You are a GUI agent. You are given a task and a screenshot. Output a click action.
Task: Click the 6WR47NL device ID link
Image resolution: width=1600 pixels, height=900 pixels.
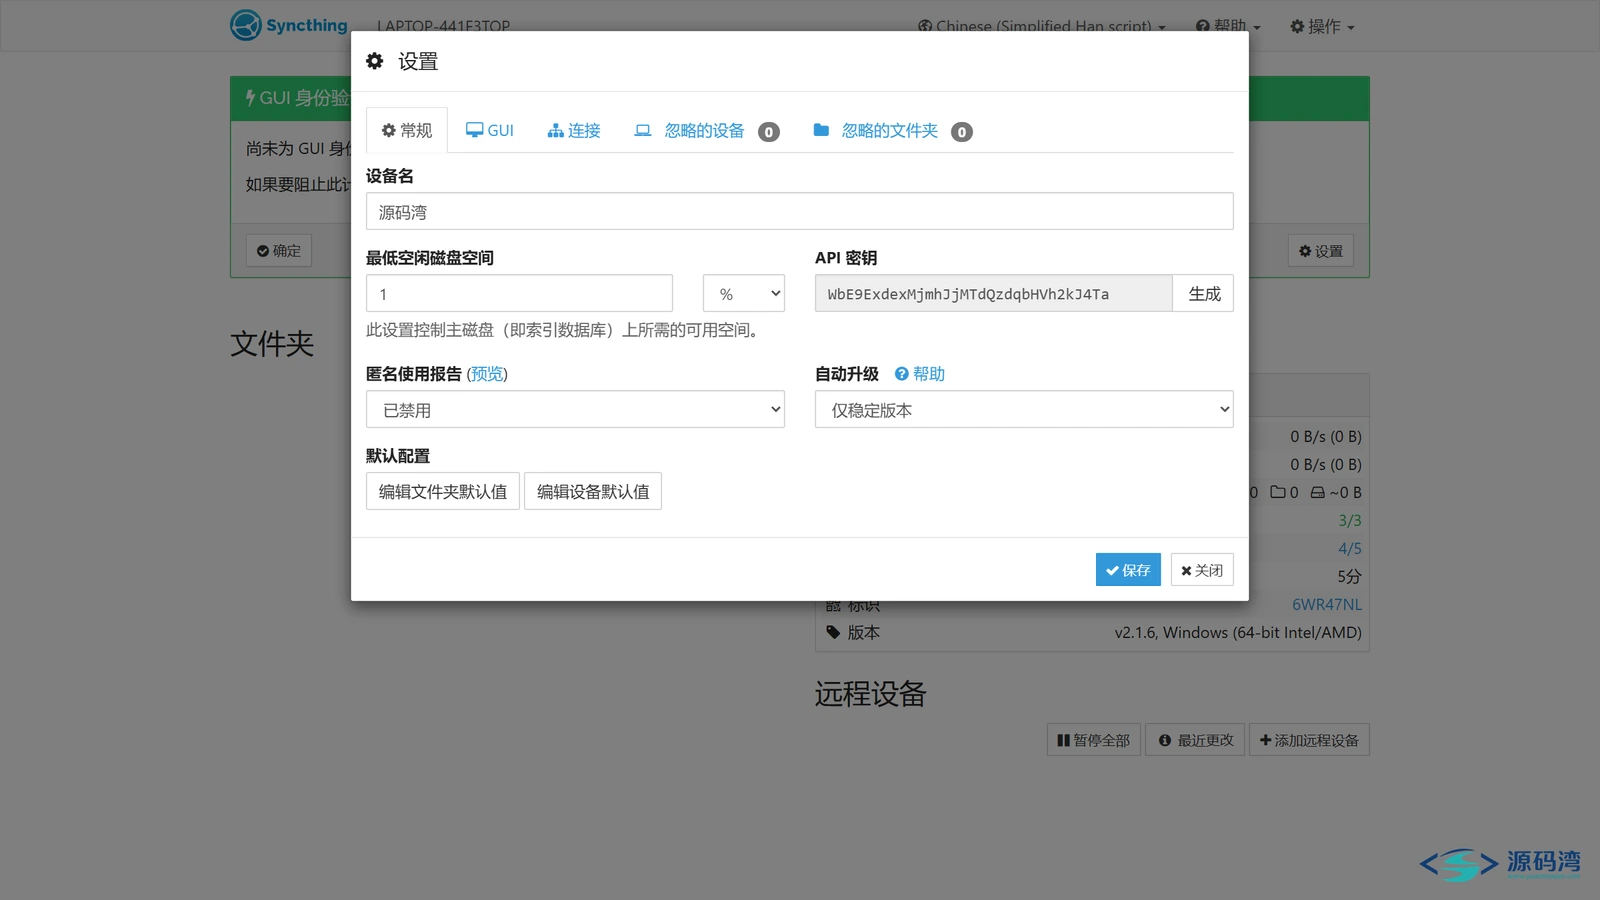(x=1327, y=604)
